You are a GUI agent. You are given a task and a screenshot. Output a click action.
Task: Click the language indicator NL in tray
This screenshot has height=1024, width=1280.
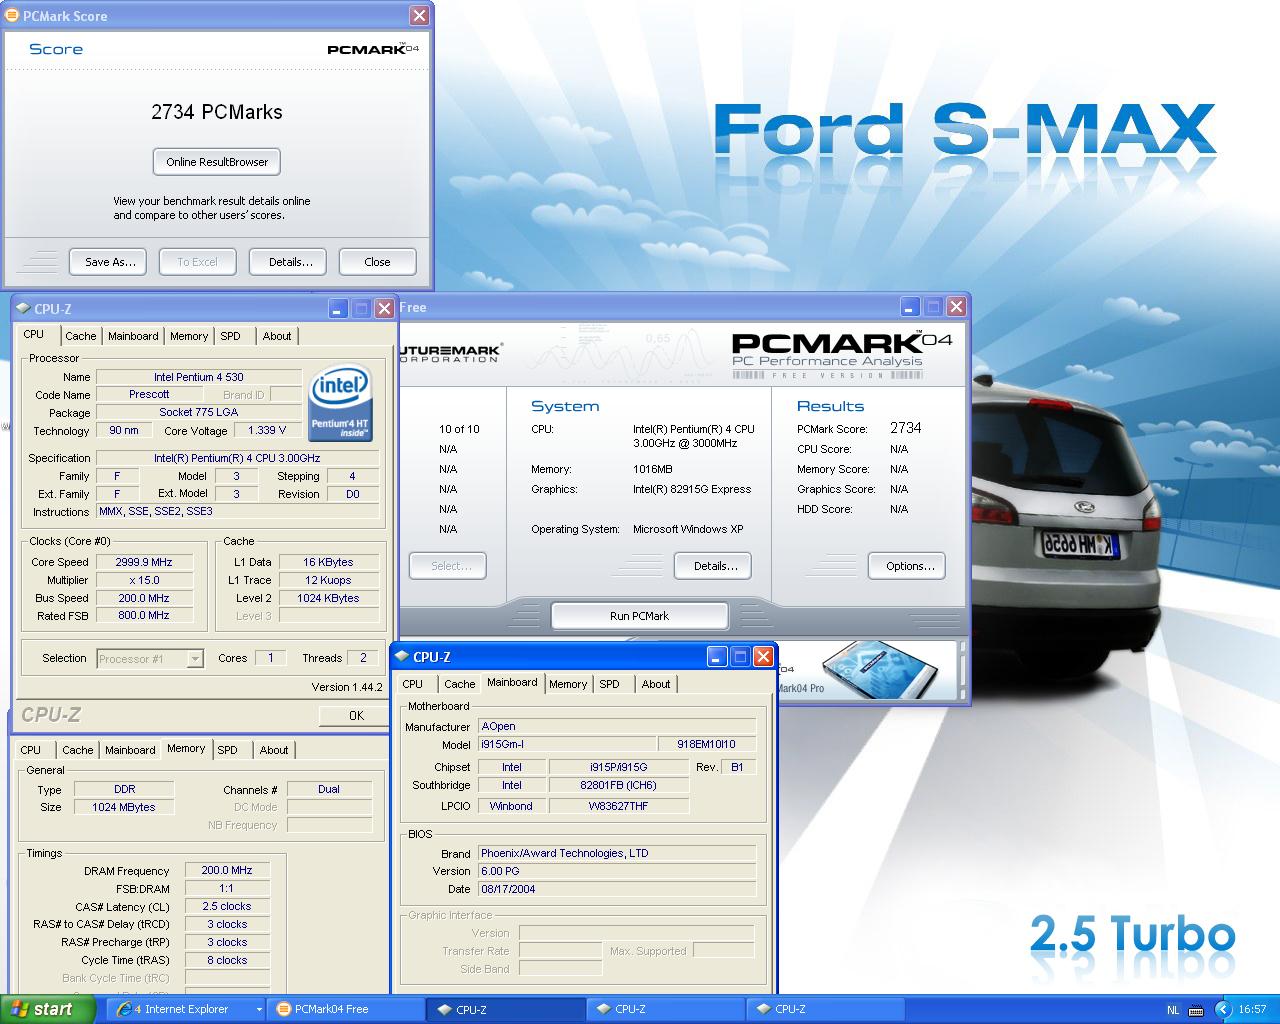click(1173, 1010)
